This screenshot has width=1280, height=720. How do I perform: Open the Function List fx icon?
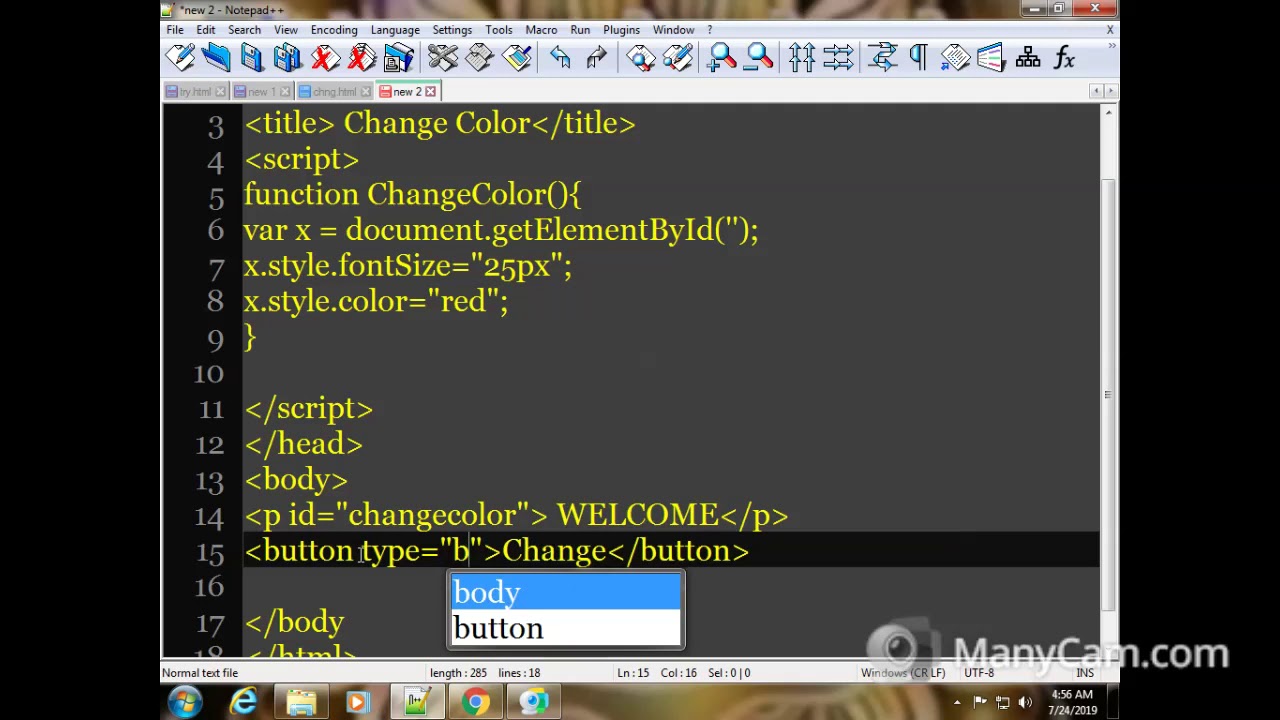(1065, 58)
